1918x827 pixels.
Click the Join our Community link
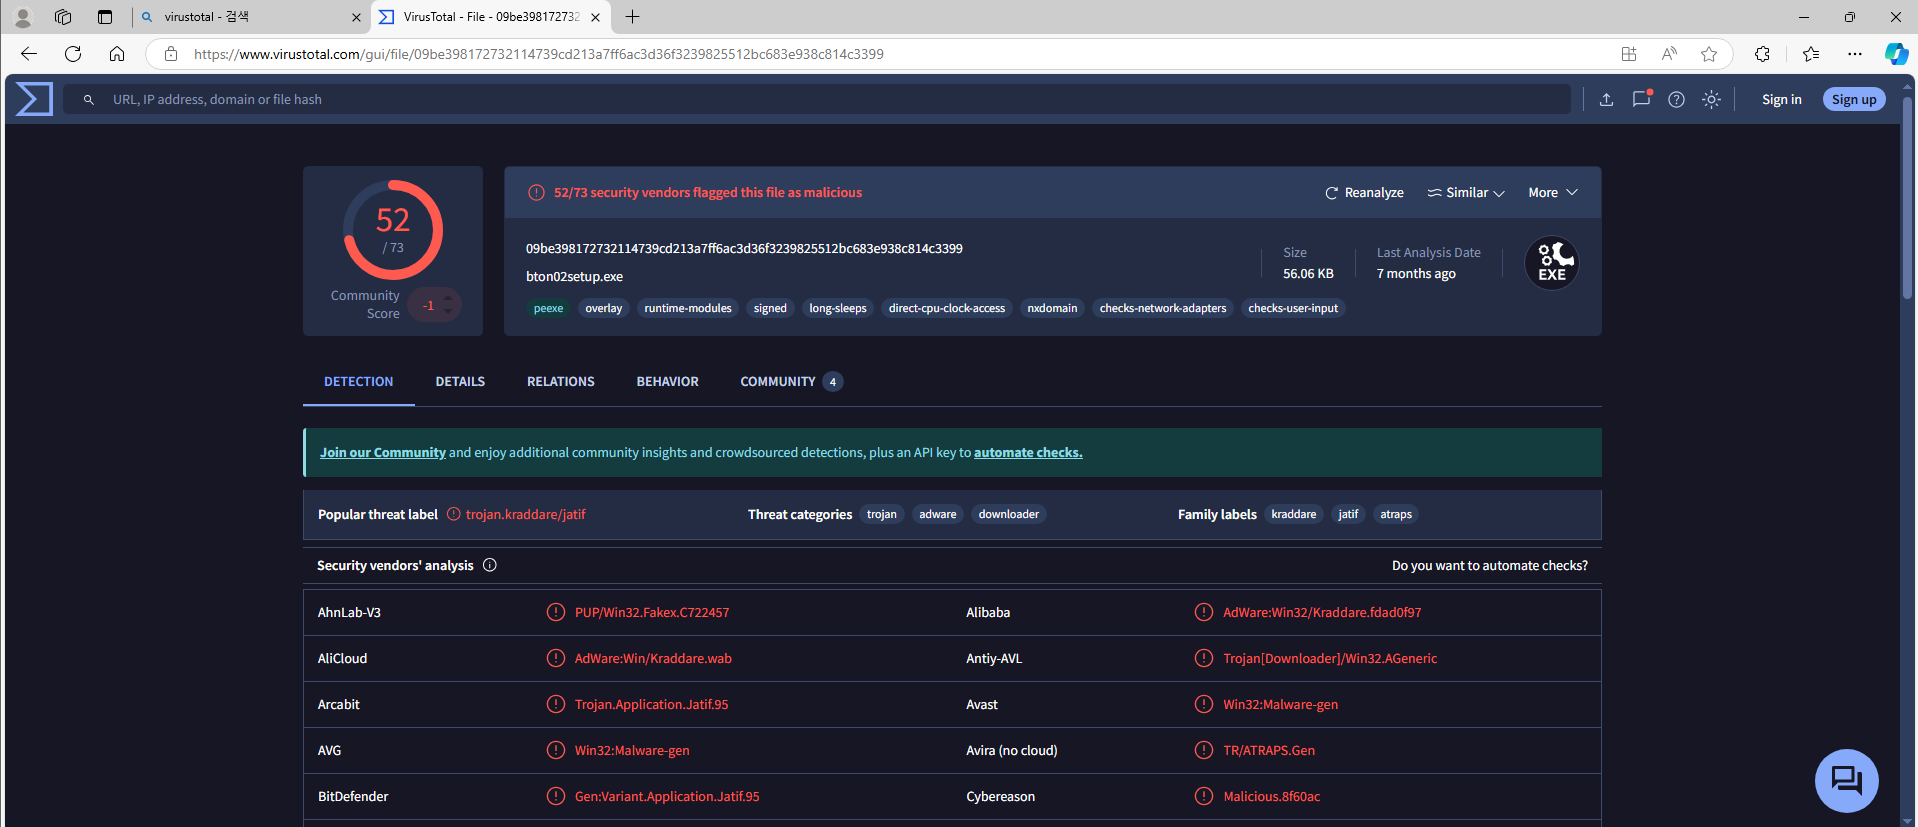(383, 453)
